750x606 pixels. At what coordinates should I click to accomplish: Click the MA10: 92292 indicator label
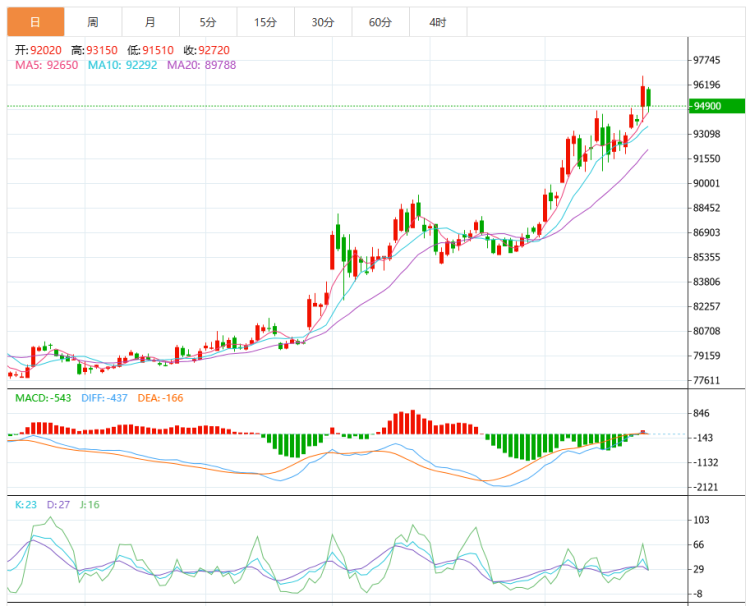tap(123, 65)
